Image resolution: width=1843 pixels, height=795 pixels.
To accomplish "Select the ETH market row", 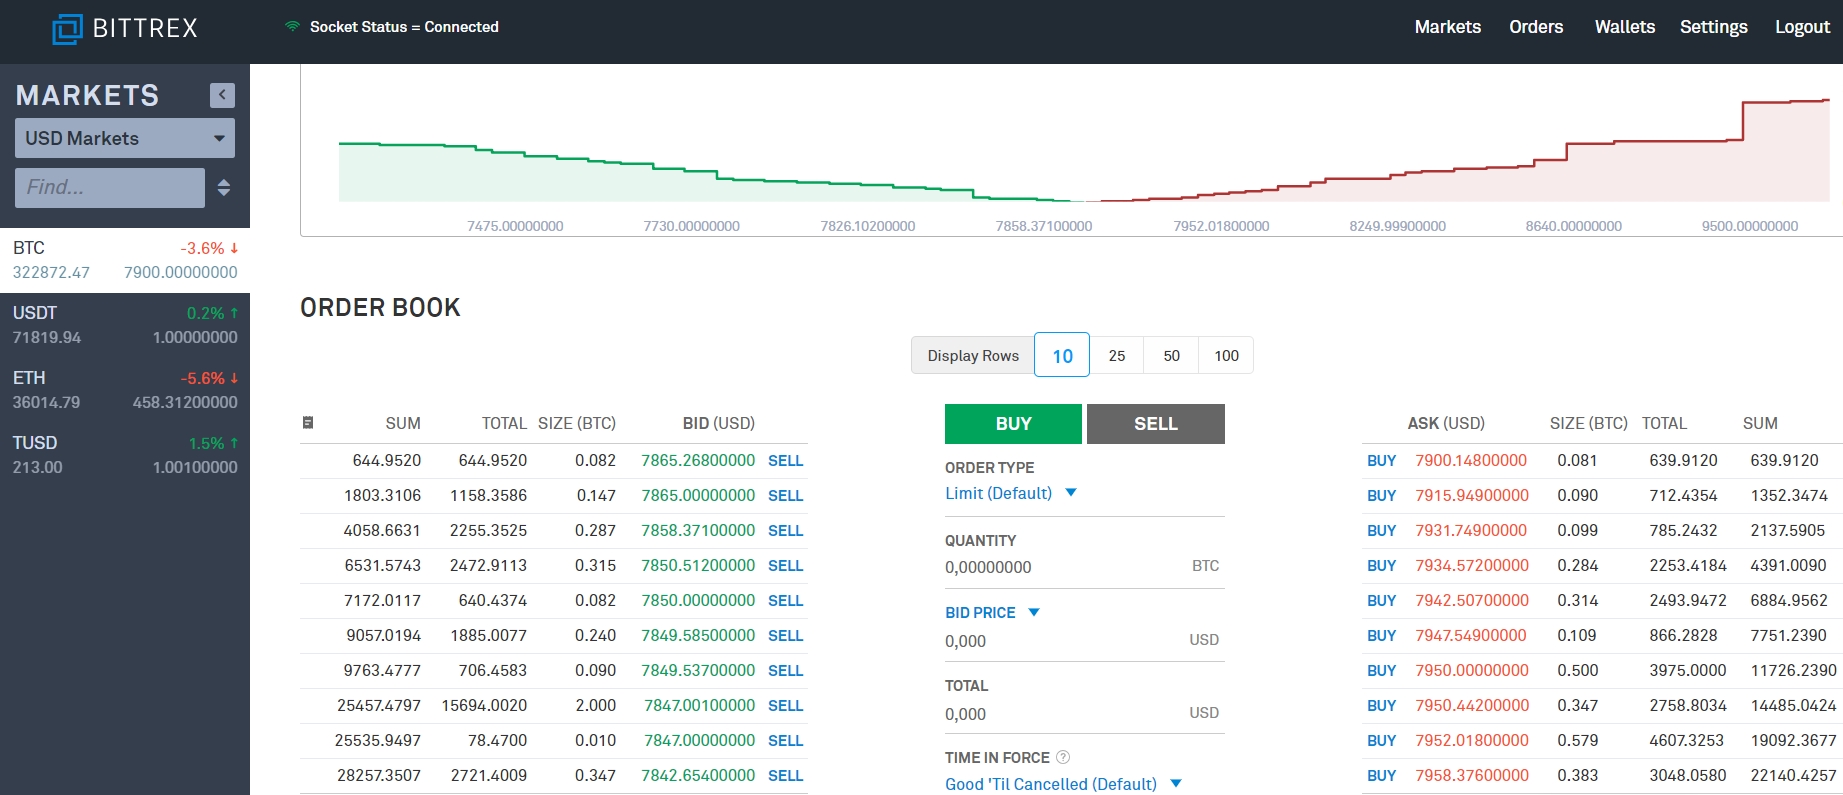I will pos(125,390).
